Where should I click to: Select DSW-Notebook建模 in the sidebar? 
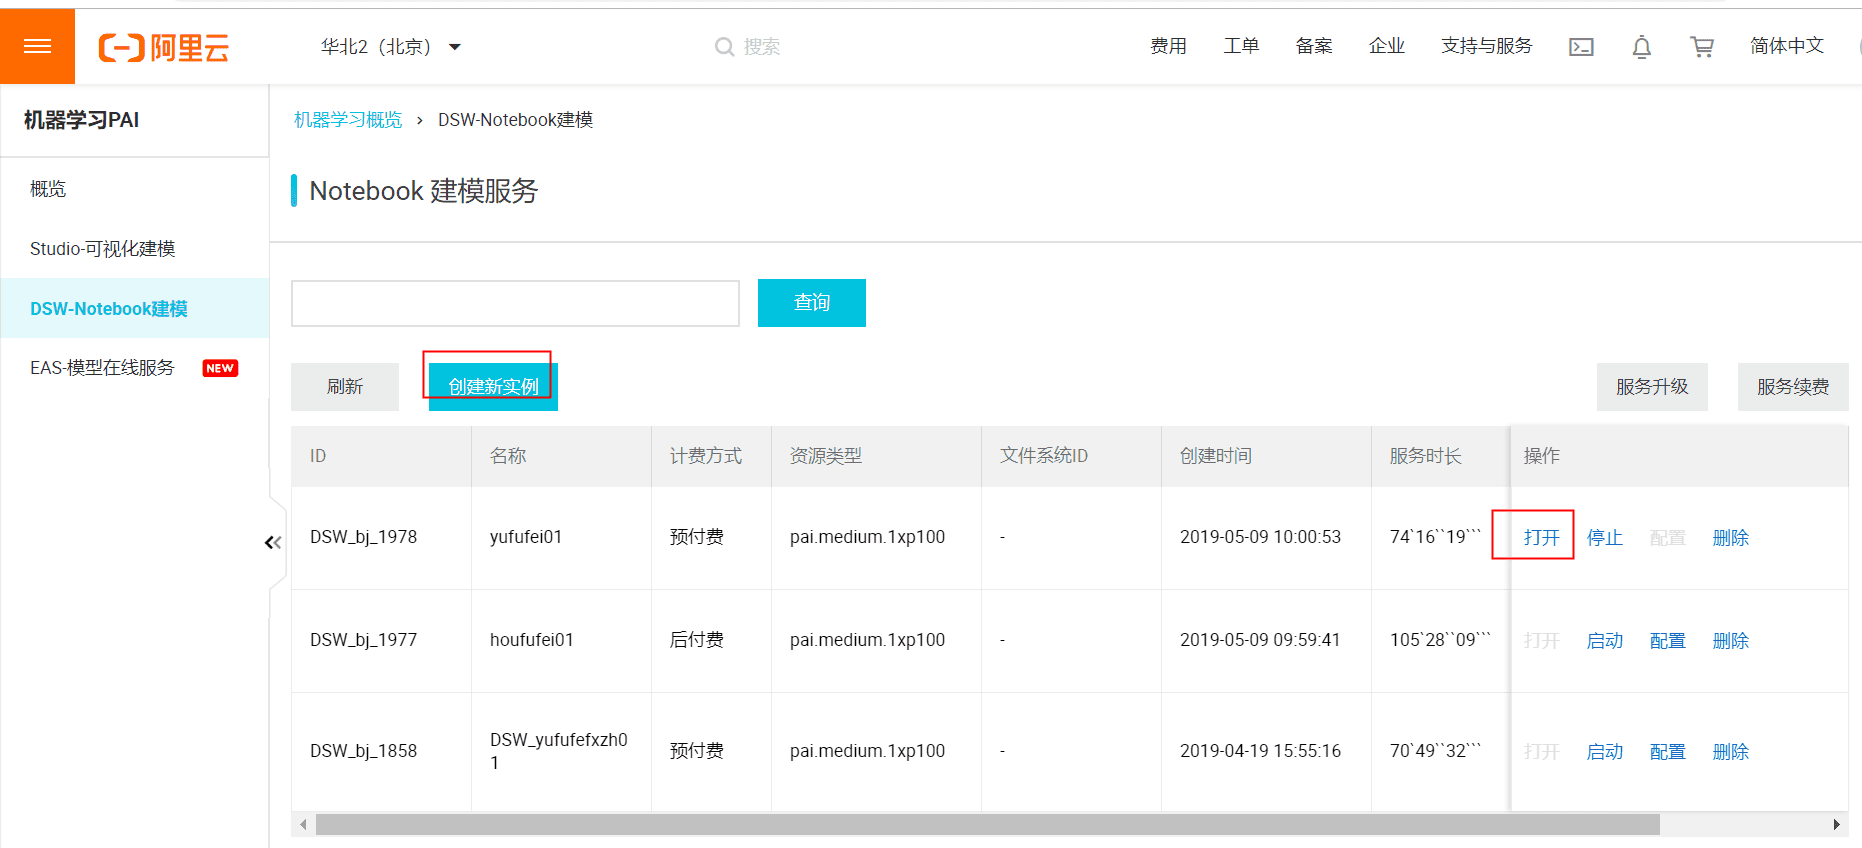135,309
